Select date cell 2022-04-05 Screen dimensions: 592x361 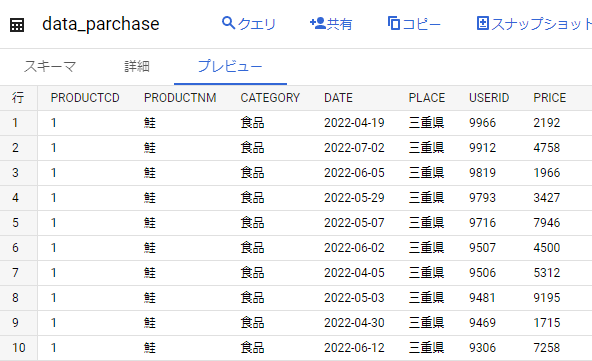coord(354,273)
